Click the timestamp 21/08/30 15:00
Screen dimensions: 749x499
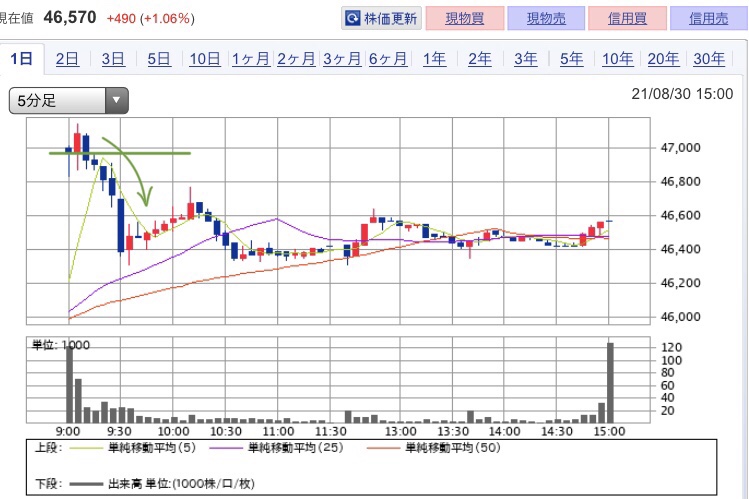click(x=682, y=94)
